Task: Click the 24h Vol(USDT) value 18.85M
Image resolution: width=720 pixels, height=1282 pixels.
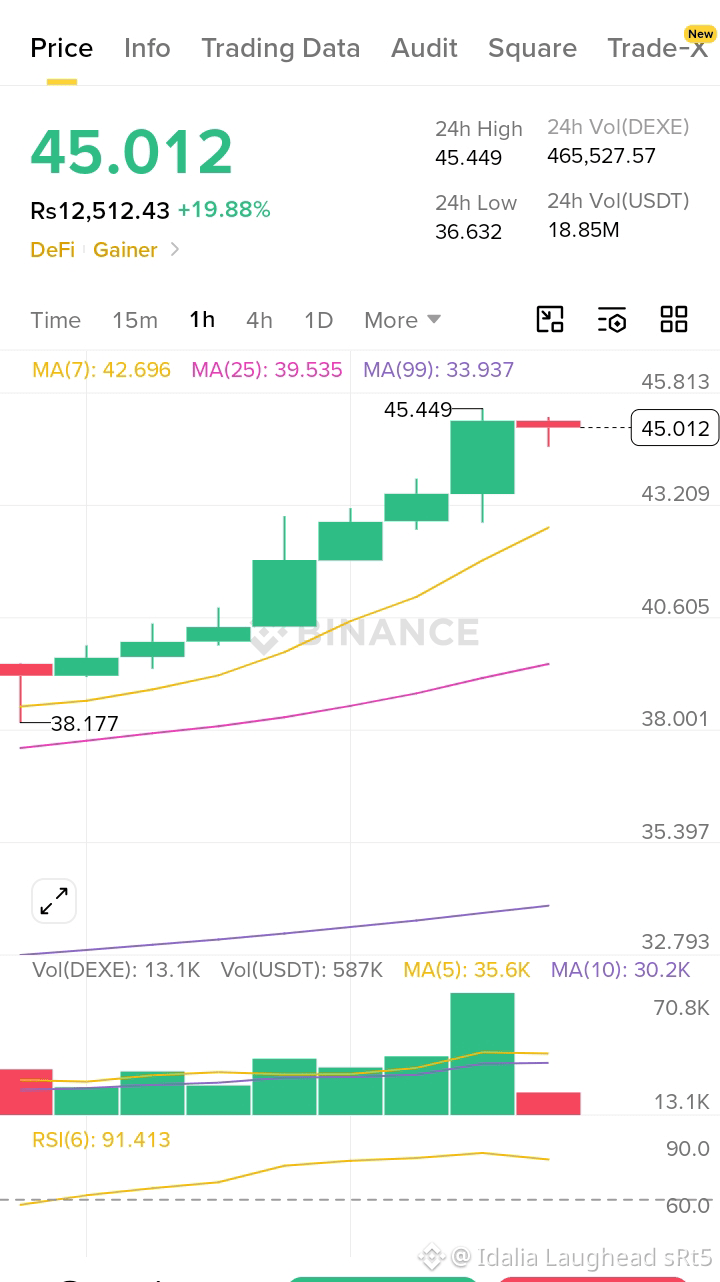Action: 583,230
